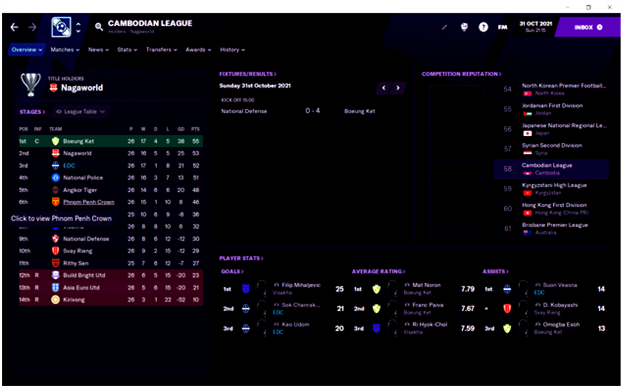Open the Stages link

click(x=32, y=112)
